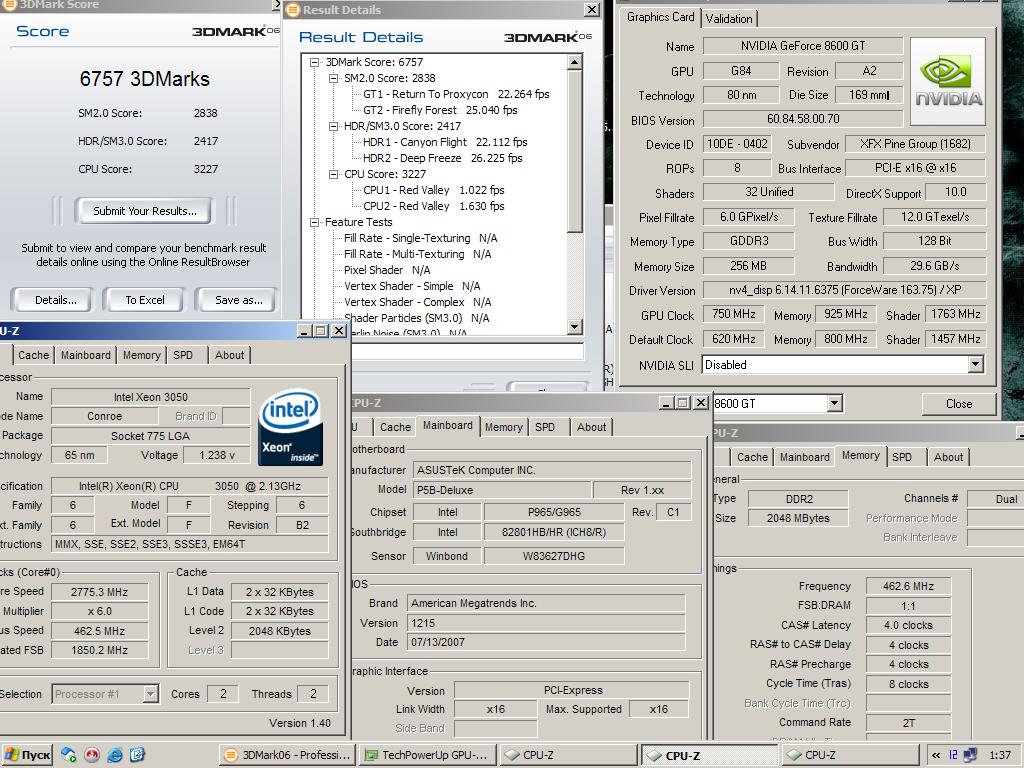This screenshot has width=1024, height=768.
Task: Open Cache tab in Xeon CPU-Z window
Action: click(x=33, y=355)
